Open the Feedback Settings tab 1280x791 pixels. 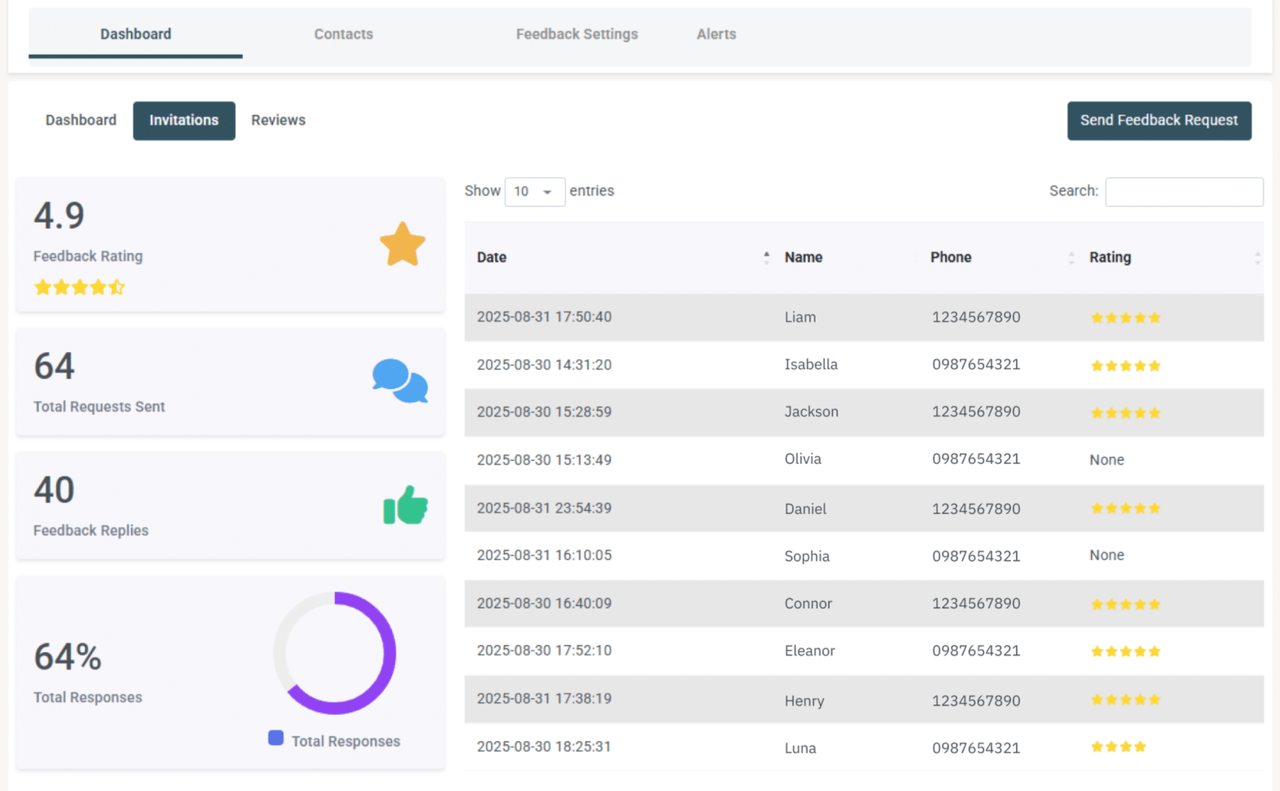click(x=576, y=33)
